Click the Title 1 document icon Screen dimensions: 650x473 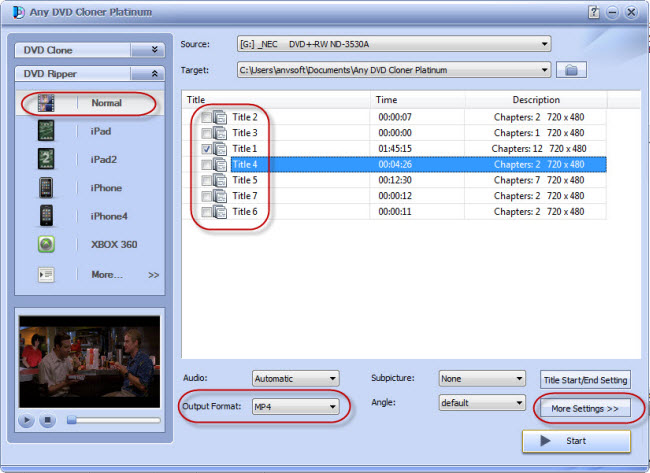220,149
